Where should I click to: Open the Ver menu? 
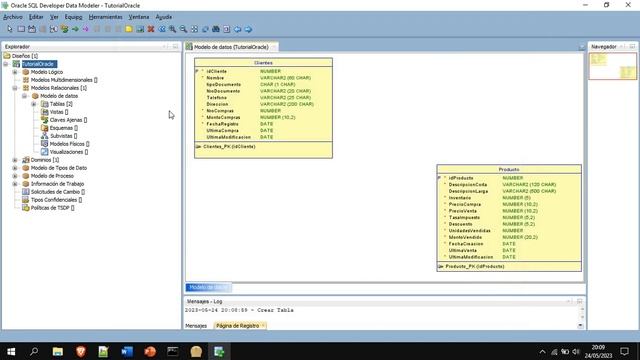(x=54, y=17)
